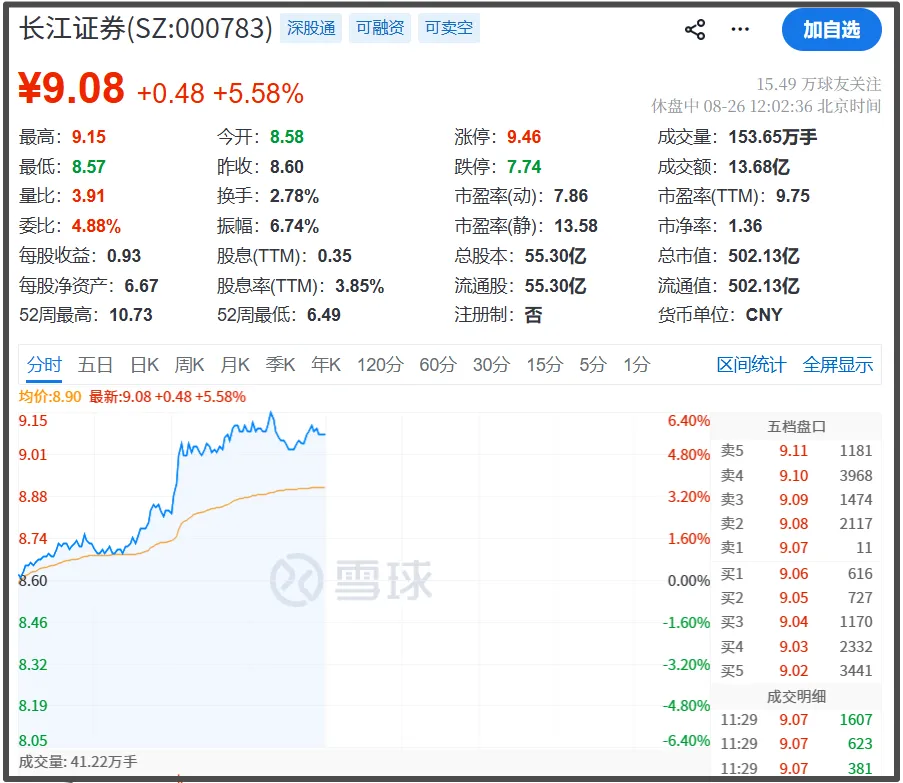This screenshot has width=903, height=783.
Task: Click the 52周最低 value 6.49
Action: pyautogui.click(x=324, y=316)
